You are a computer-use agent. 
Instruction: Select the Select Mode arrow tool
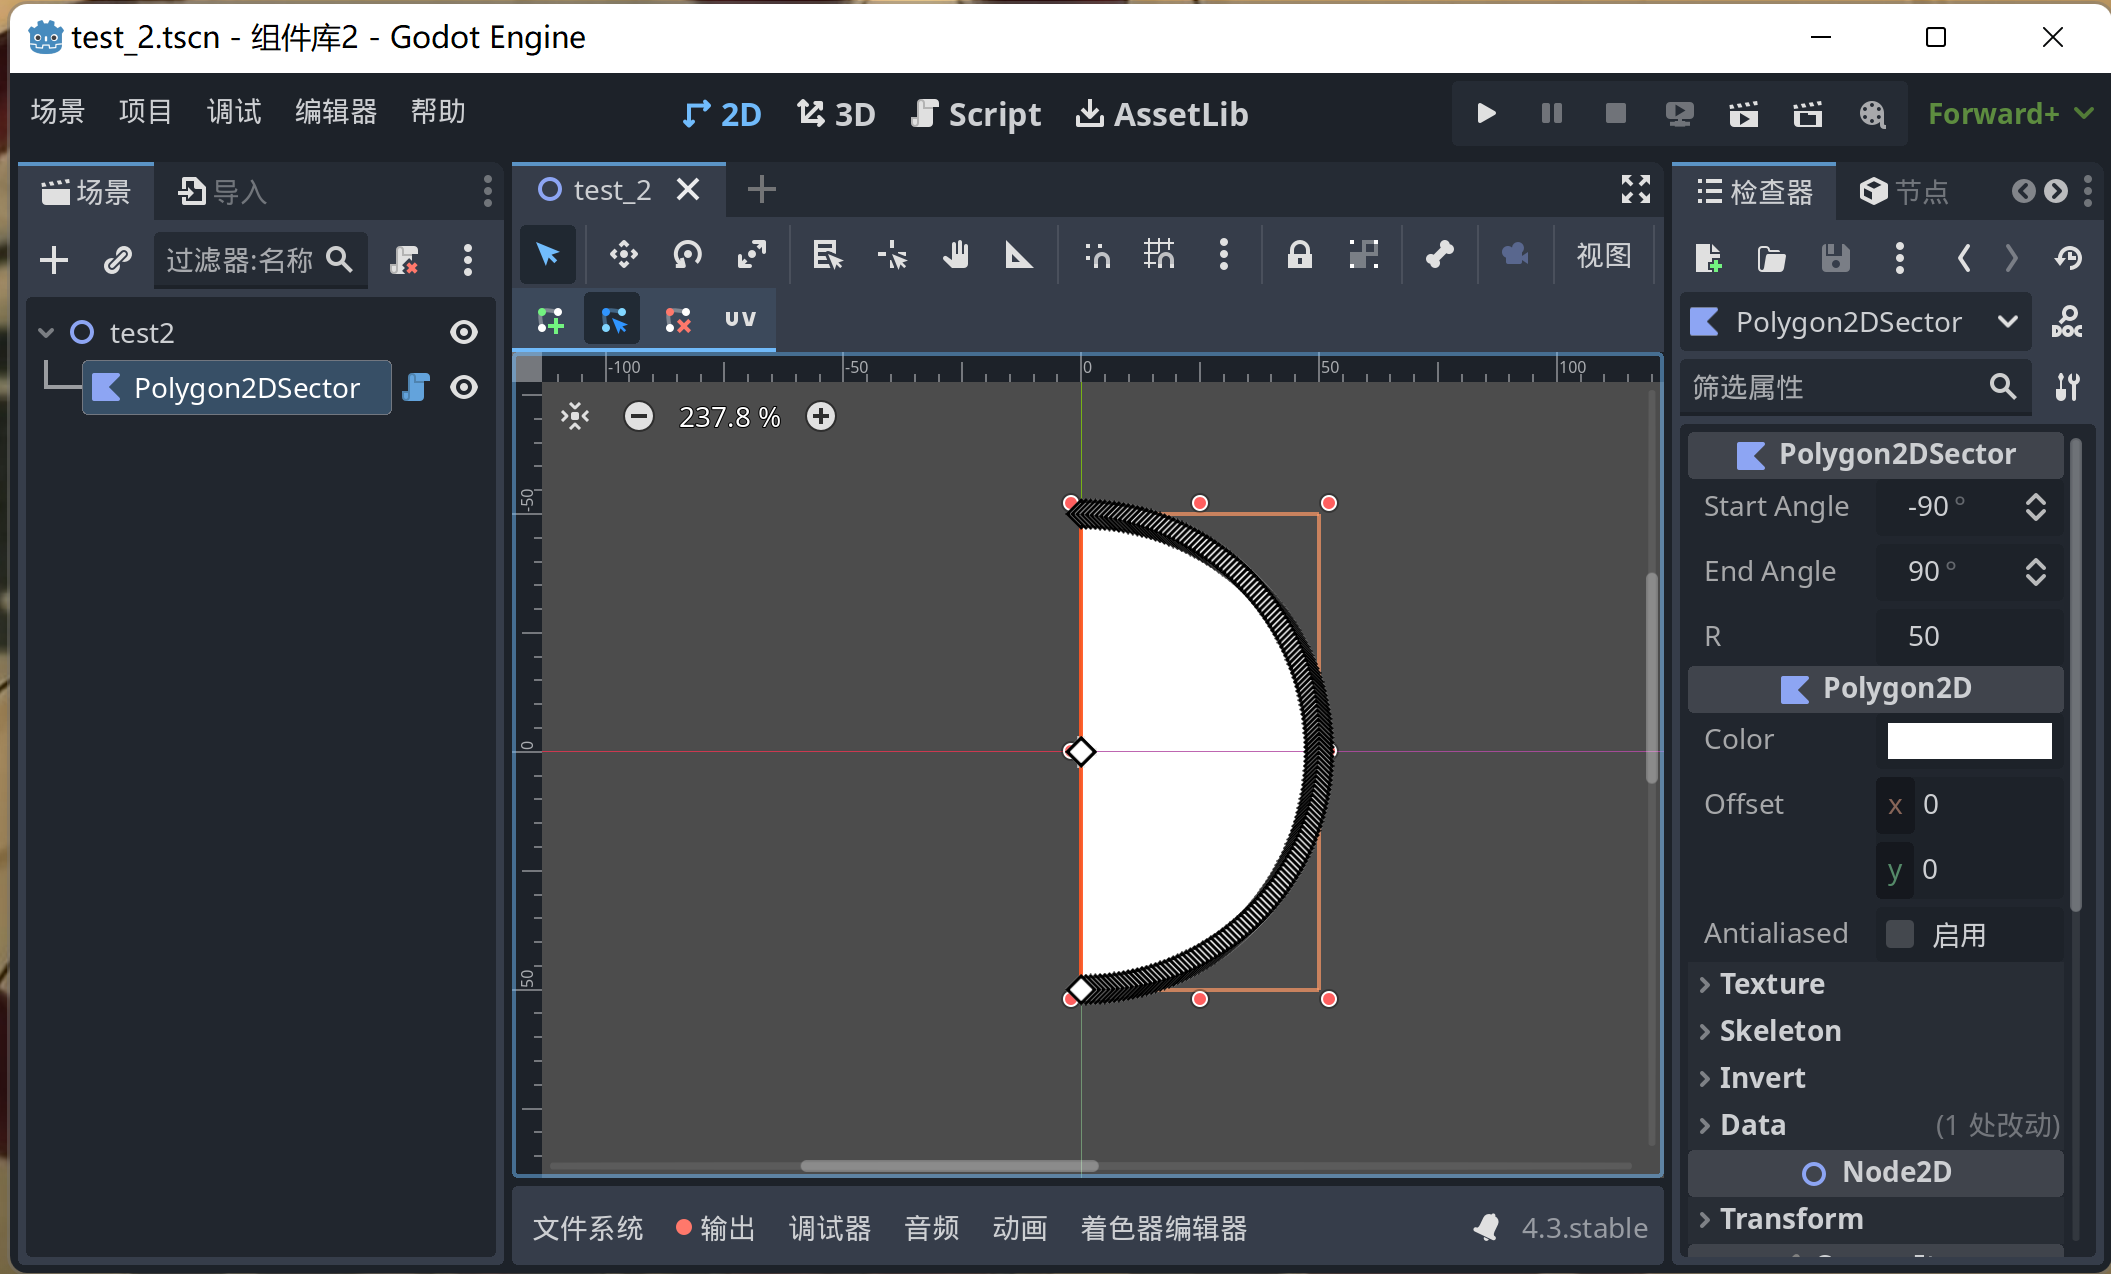click(x=548, y=255)
